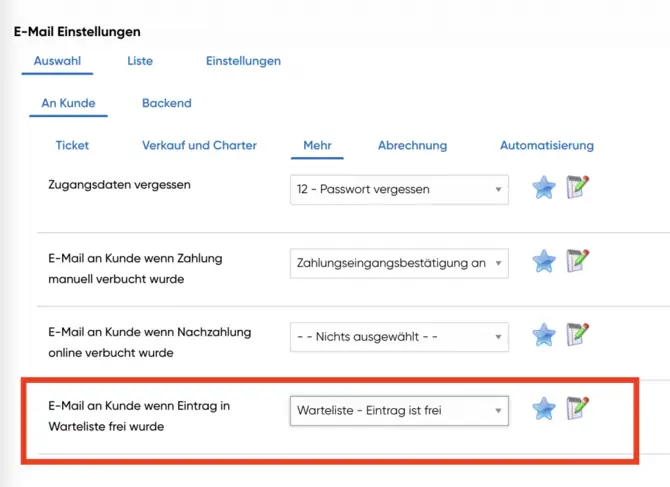Go to the Ticket sub-tab

point(72,145)
